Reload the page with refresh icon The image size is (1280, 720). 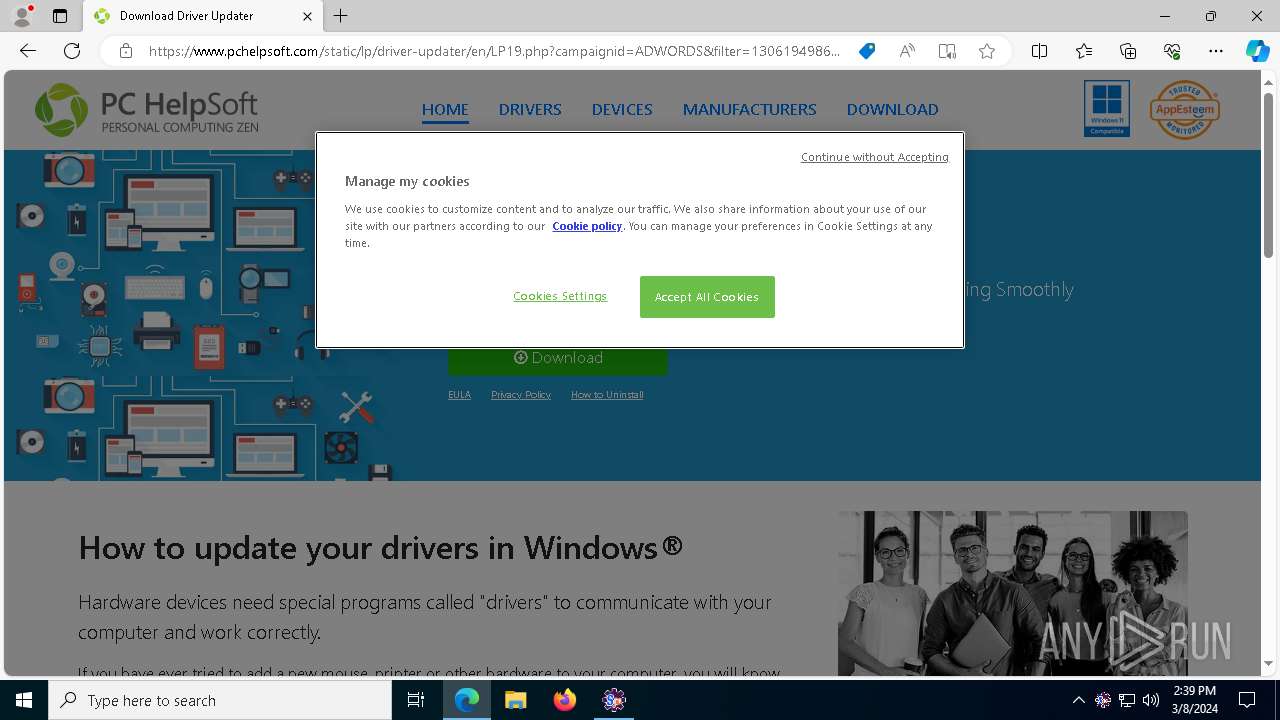[x=72, y=51]
